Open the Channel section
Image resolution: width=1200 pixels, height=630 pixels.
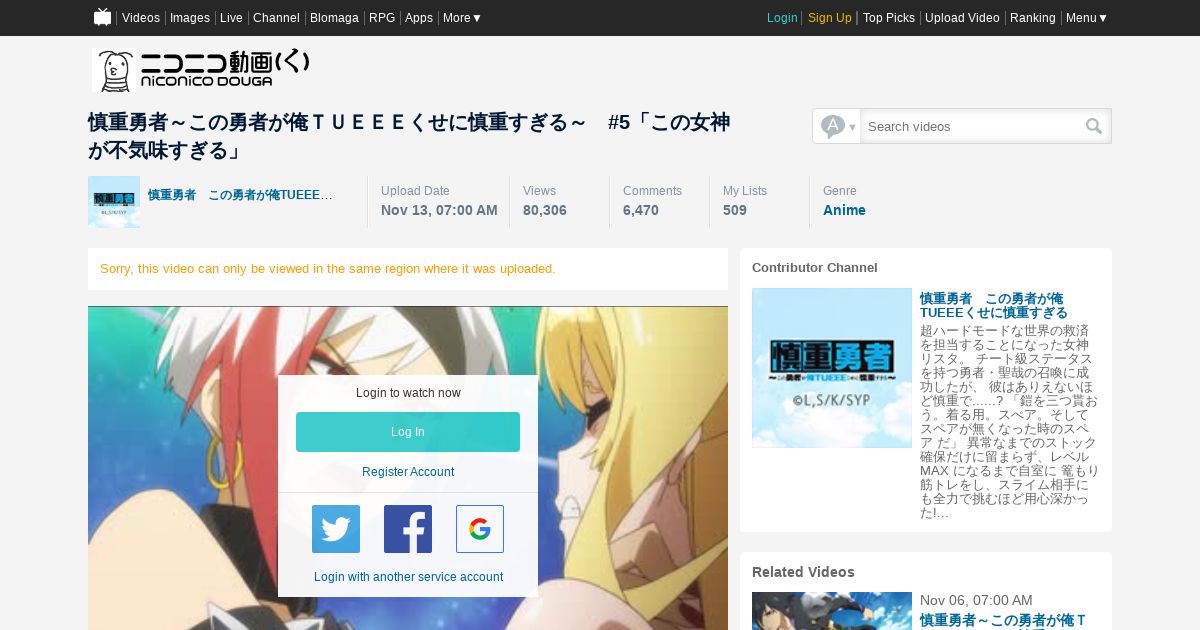(276, 18)
